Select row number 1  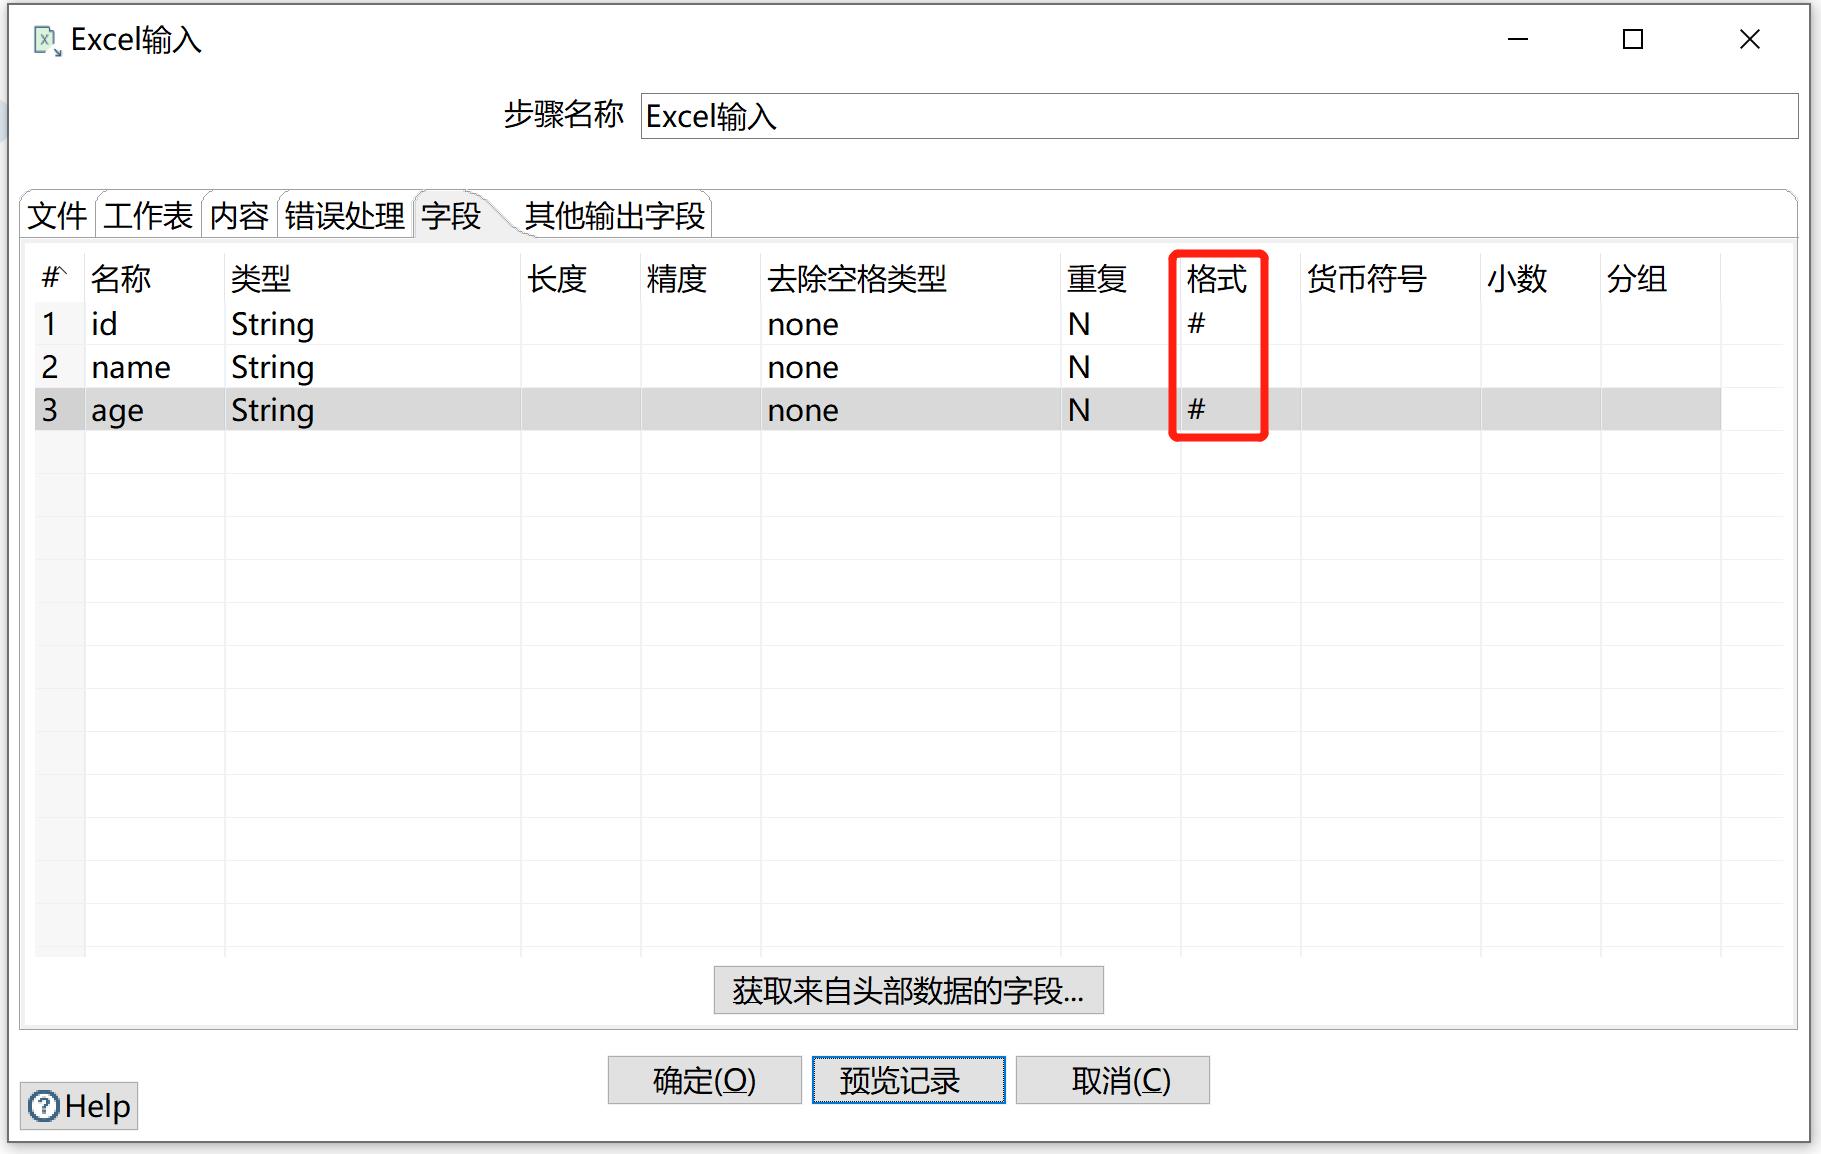point(59,324)
